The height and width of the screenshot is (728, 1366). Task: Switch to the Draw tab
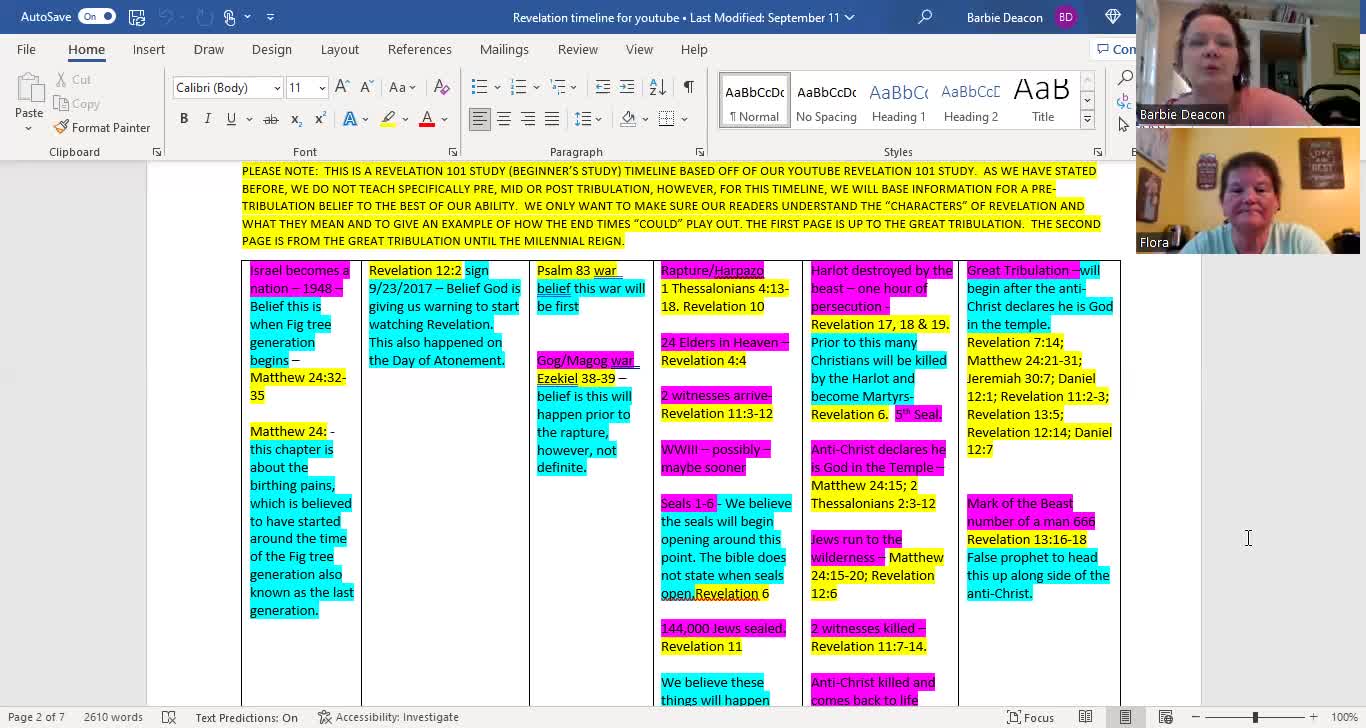point(209,49)
